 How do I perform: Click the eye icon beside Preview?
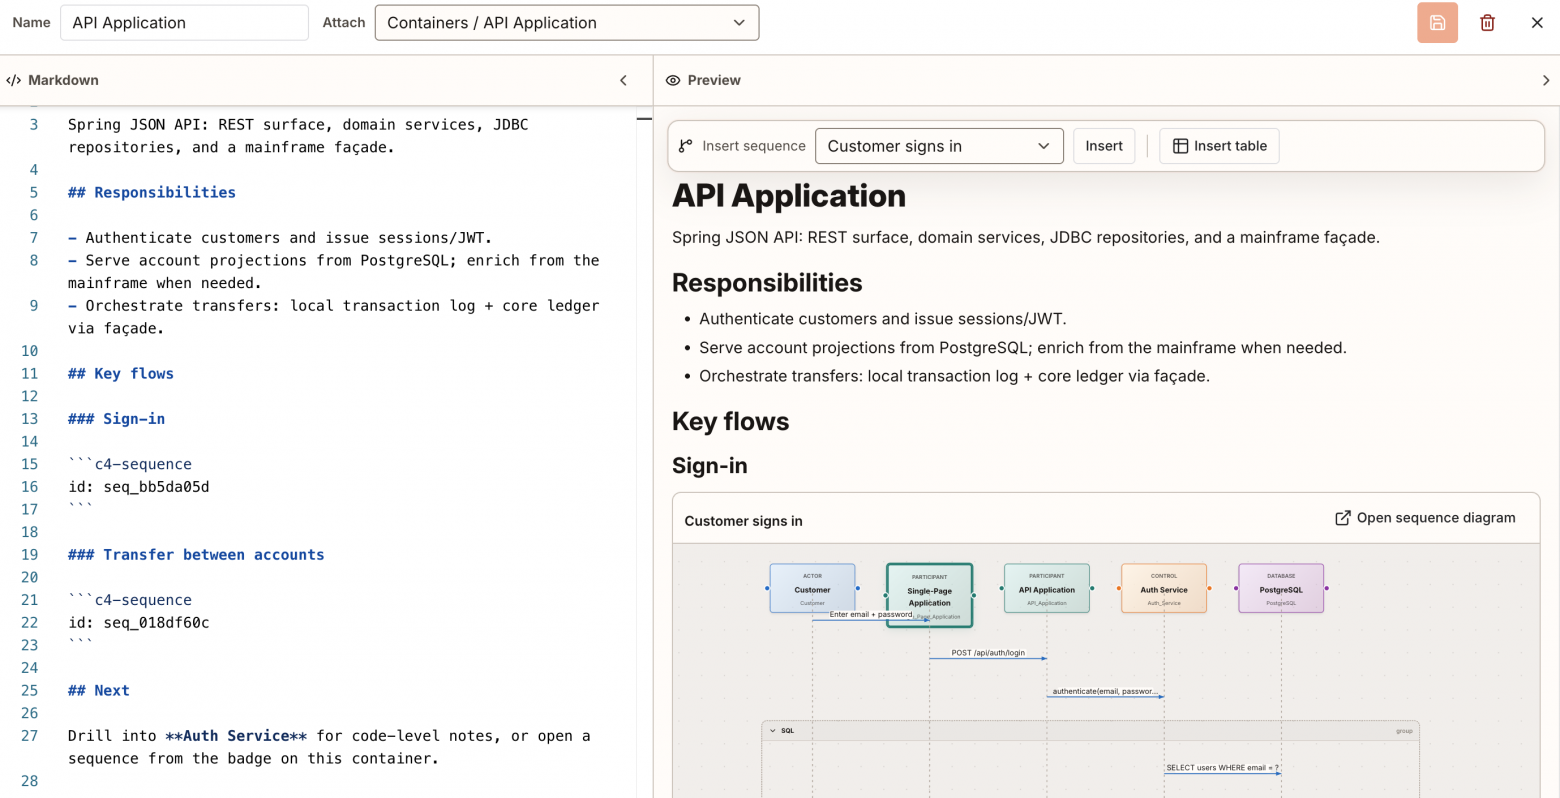click(x=673, y=80)
